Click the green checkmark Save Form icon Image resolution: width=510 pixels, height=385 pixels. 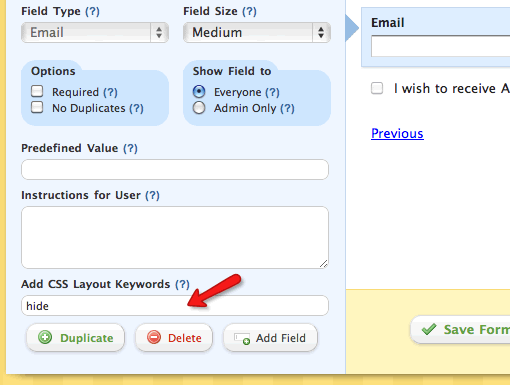429,329
